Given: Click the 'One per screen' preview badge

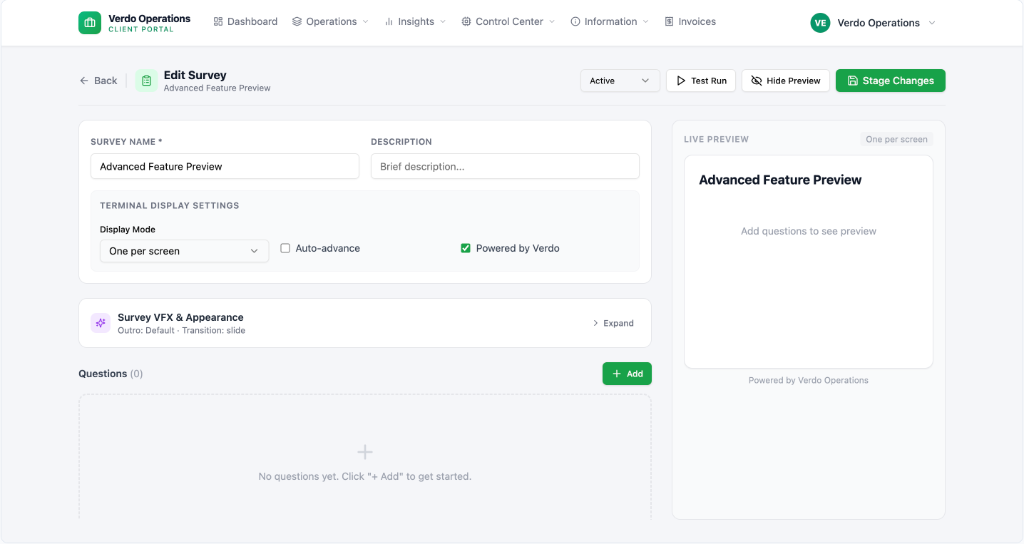Looking at the screenshot, I should pyautogui.click(x=897, y=139).
